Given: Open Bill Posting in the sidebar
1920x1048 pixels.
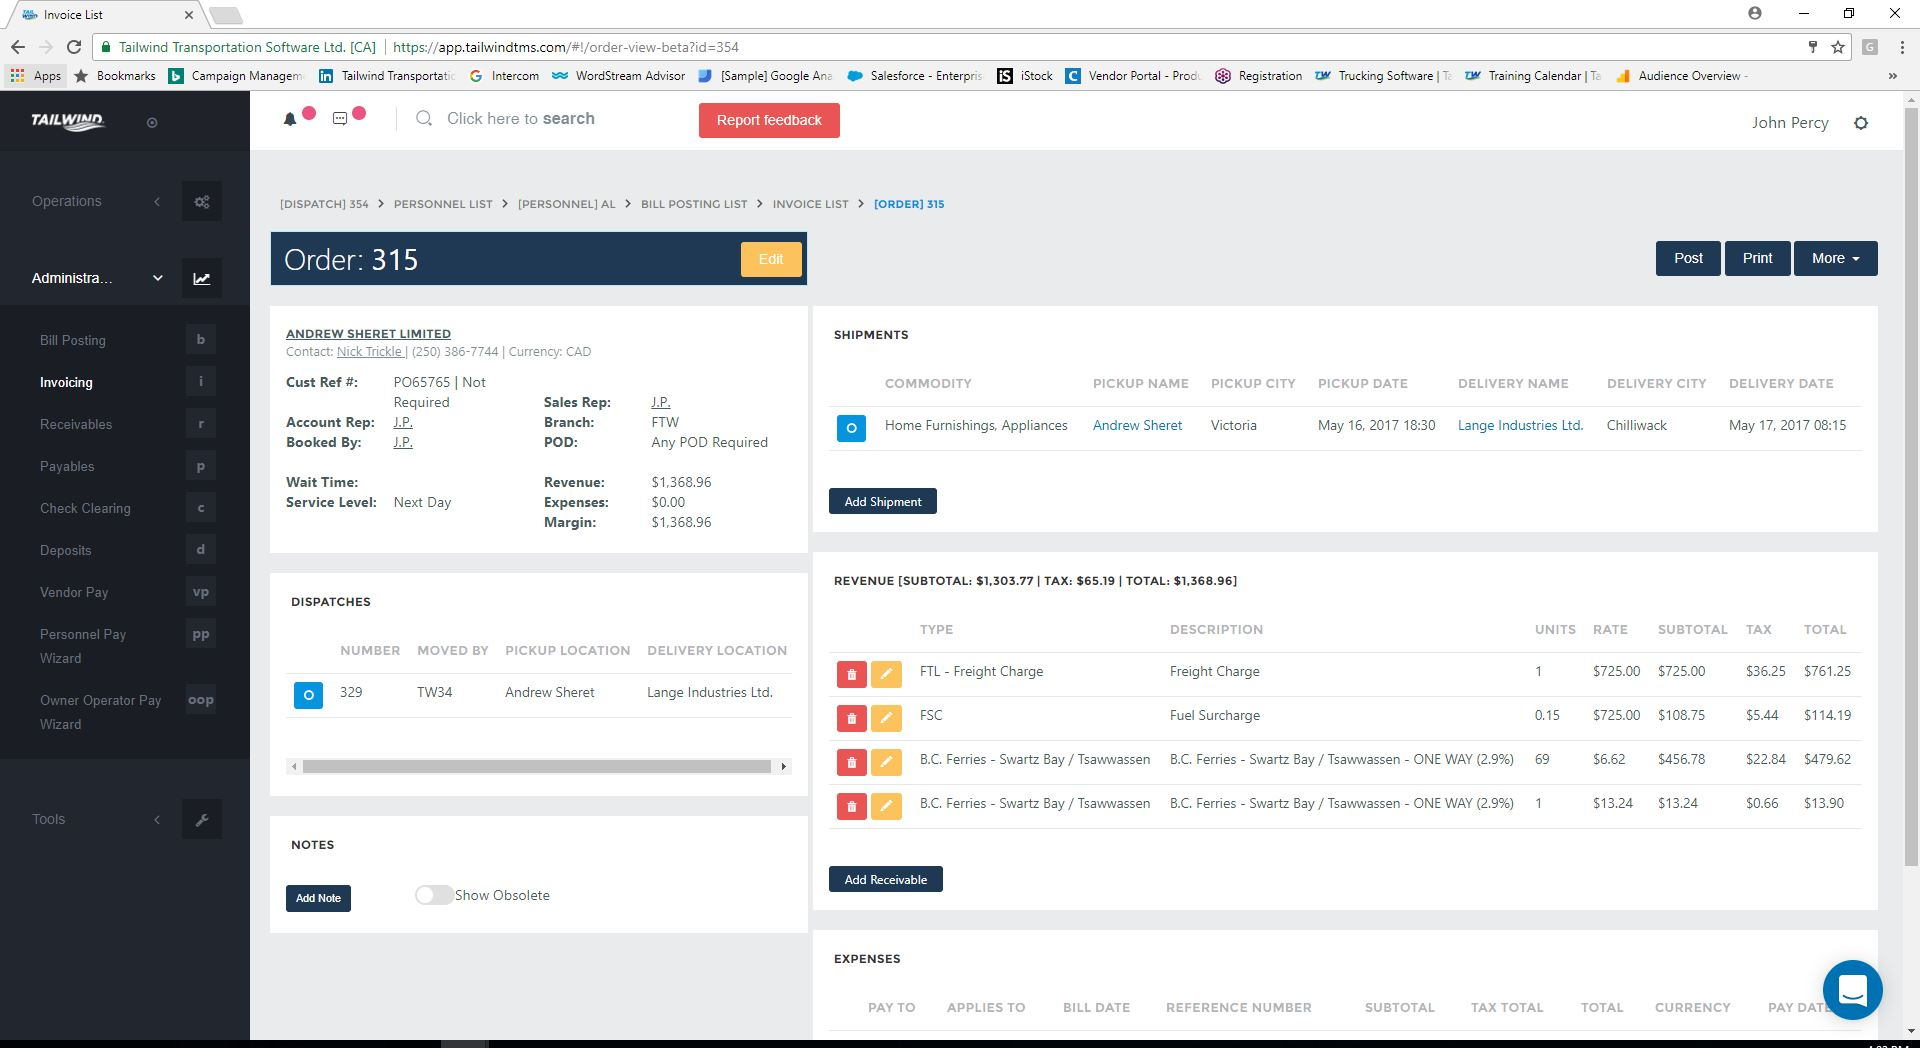Looking at the screenshot, I should 73,340.
